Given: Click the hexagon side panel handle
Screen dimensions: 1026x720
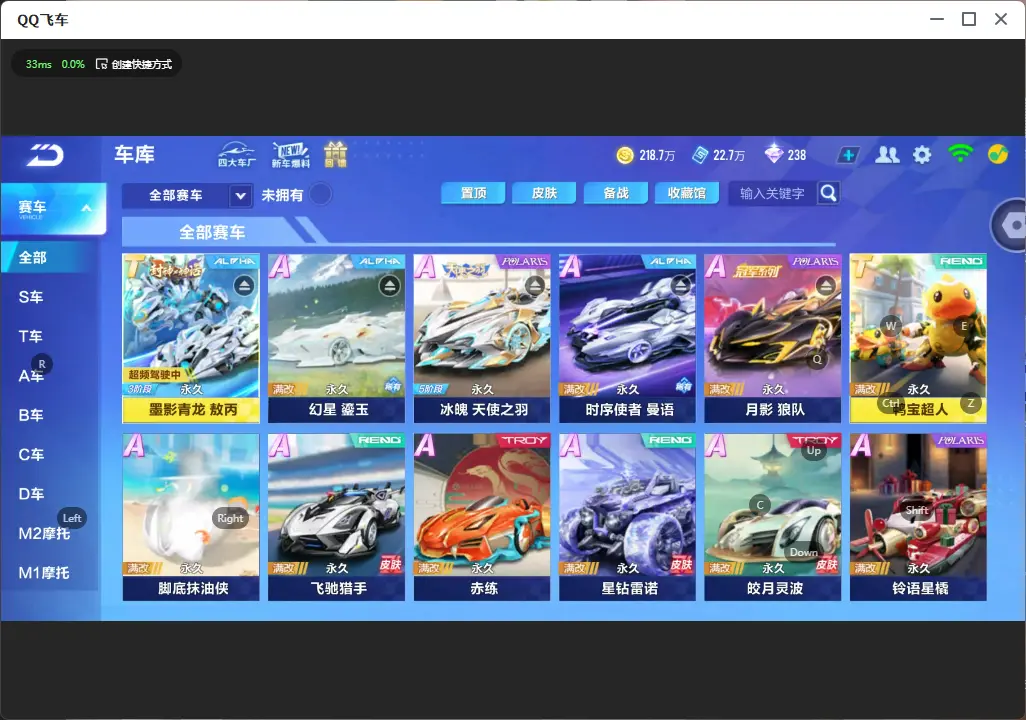Looking at the screenshot, I should click(x=1011, y=225).
